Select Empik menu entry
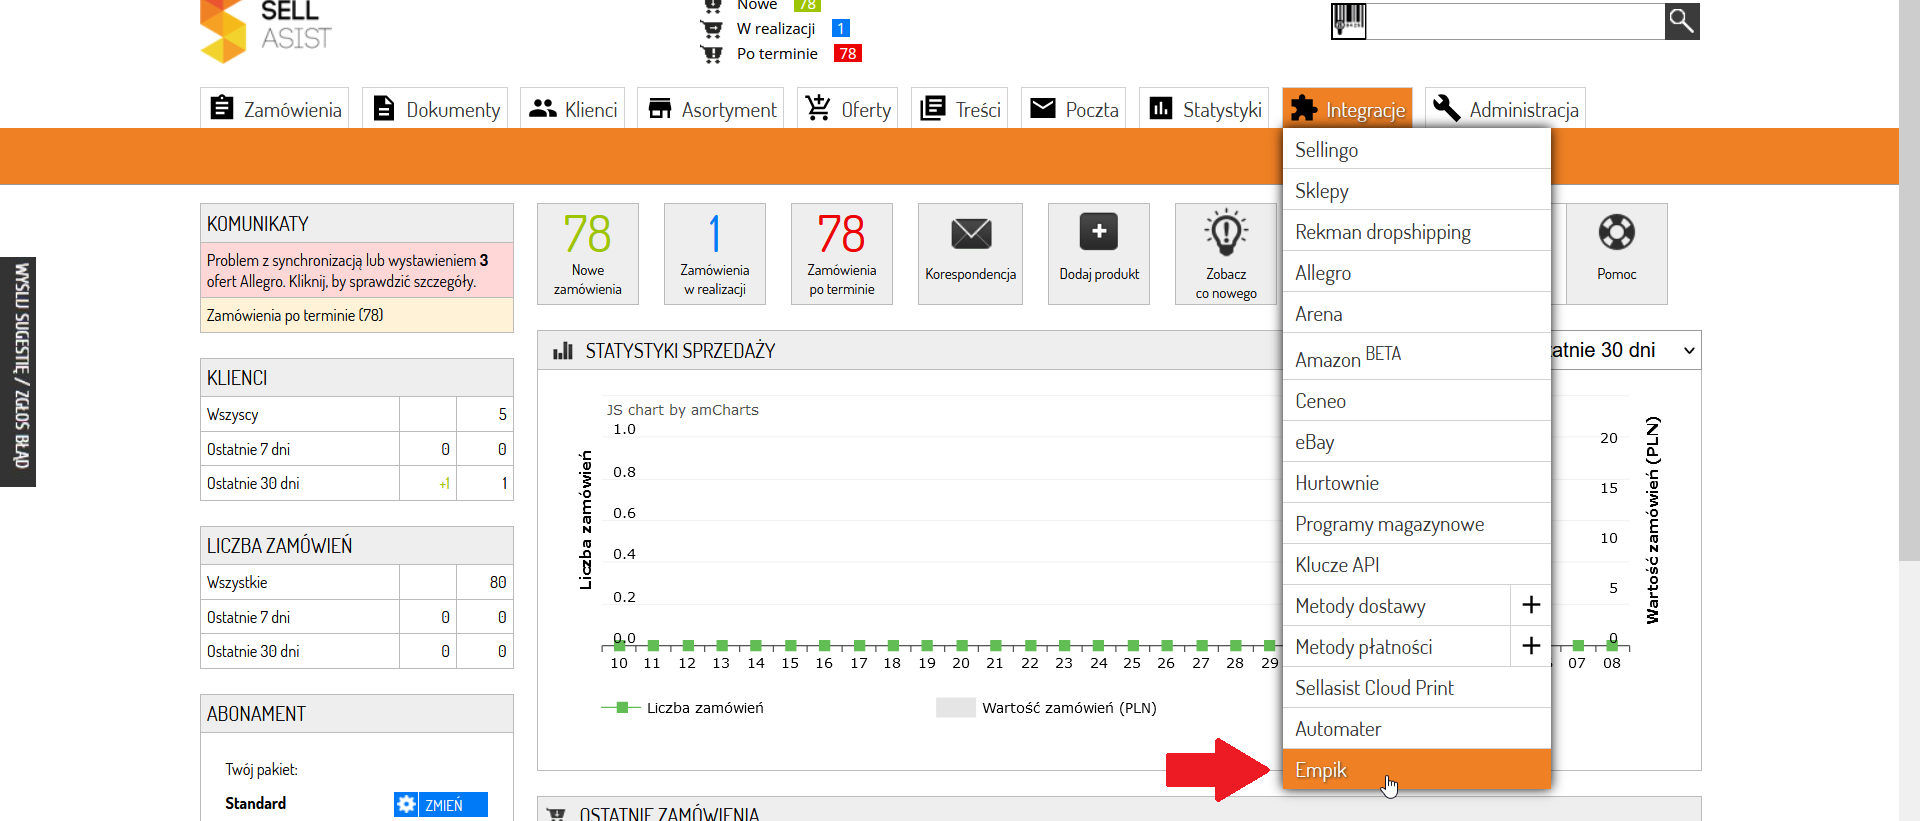The image size is (1920, 821). [x=1417, y=769]
